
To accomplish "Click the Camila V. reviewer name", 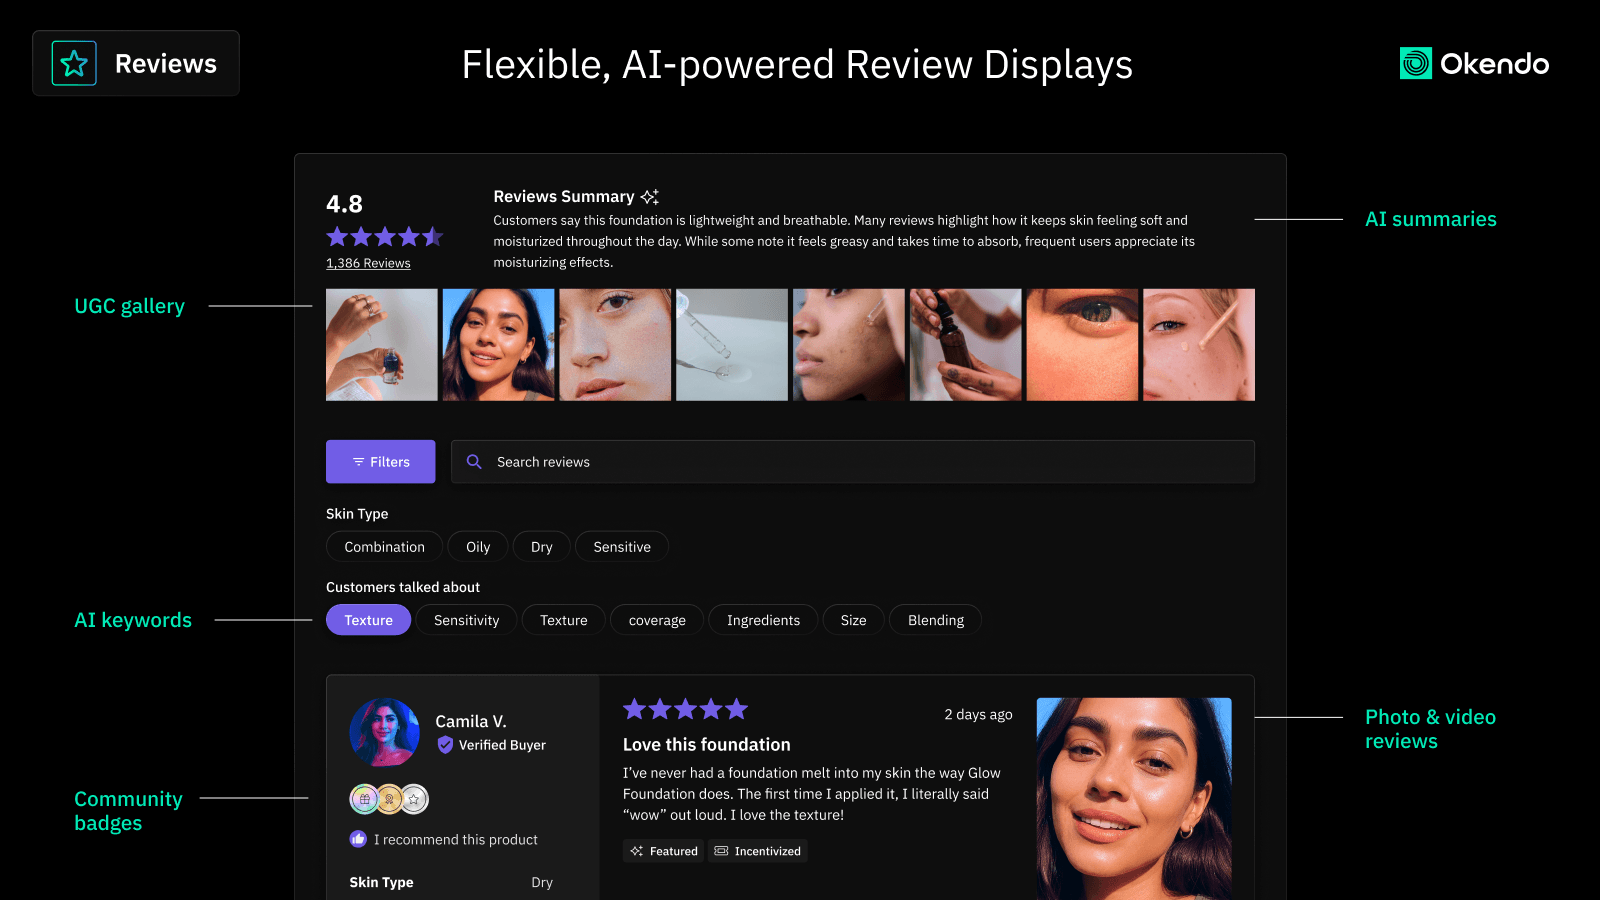I will 471,721.
